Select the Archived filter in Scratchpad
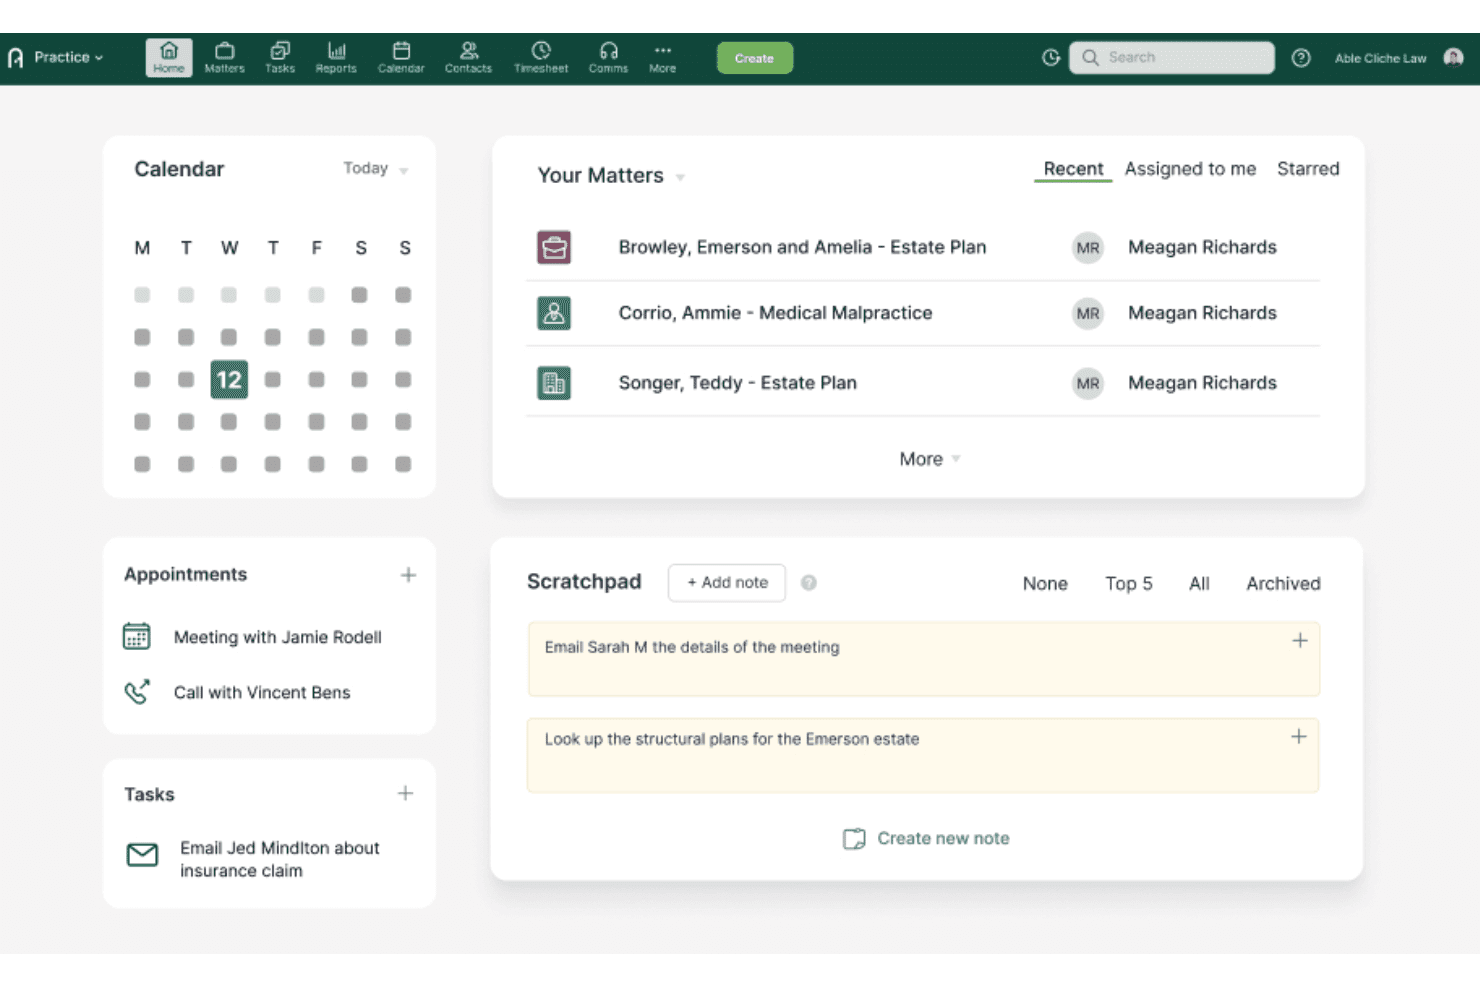Image resolution: width=1480 pixels, height=987 pixels. point(1283,584)
